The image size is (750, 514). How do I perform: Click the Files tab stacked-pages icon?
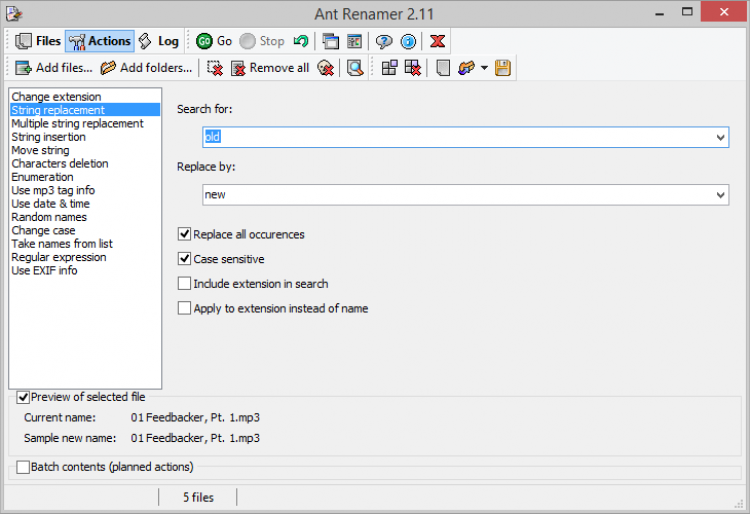tap(23, 42)
